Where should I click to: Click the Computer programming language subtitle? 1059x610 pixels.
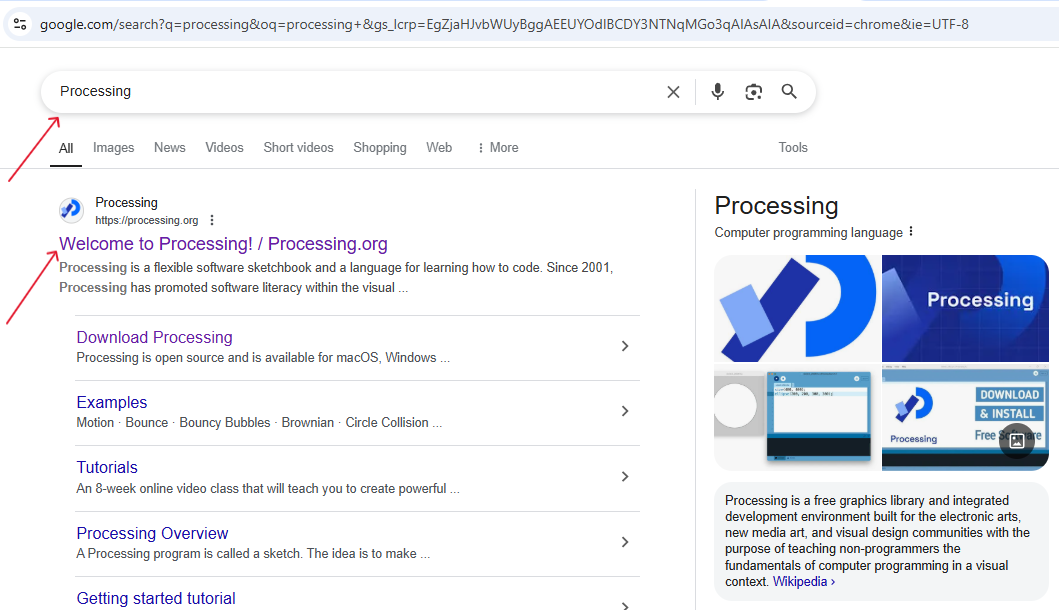(808, 232)
